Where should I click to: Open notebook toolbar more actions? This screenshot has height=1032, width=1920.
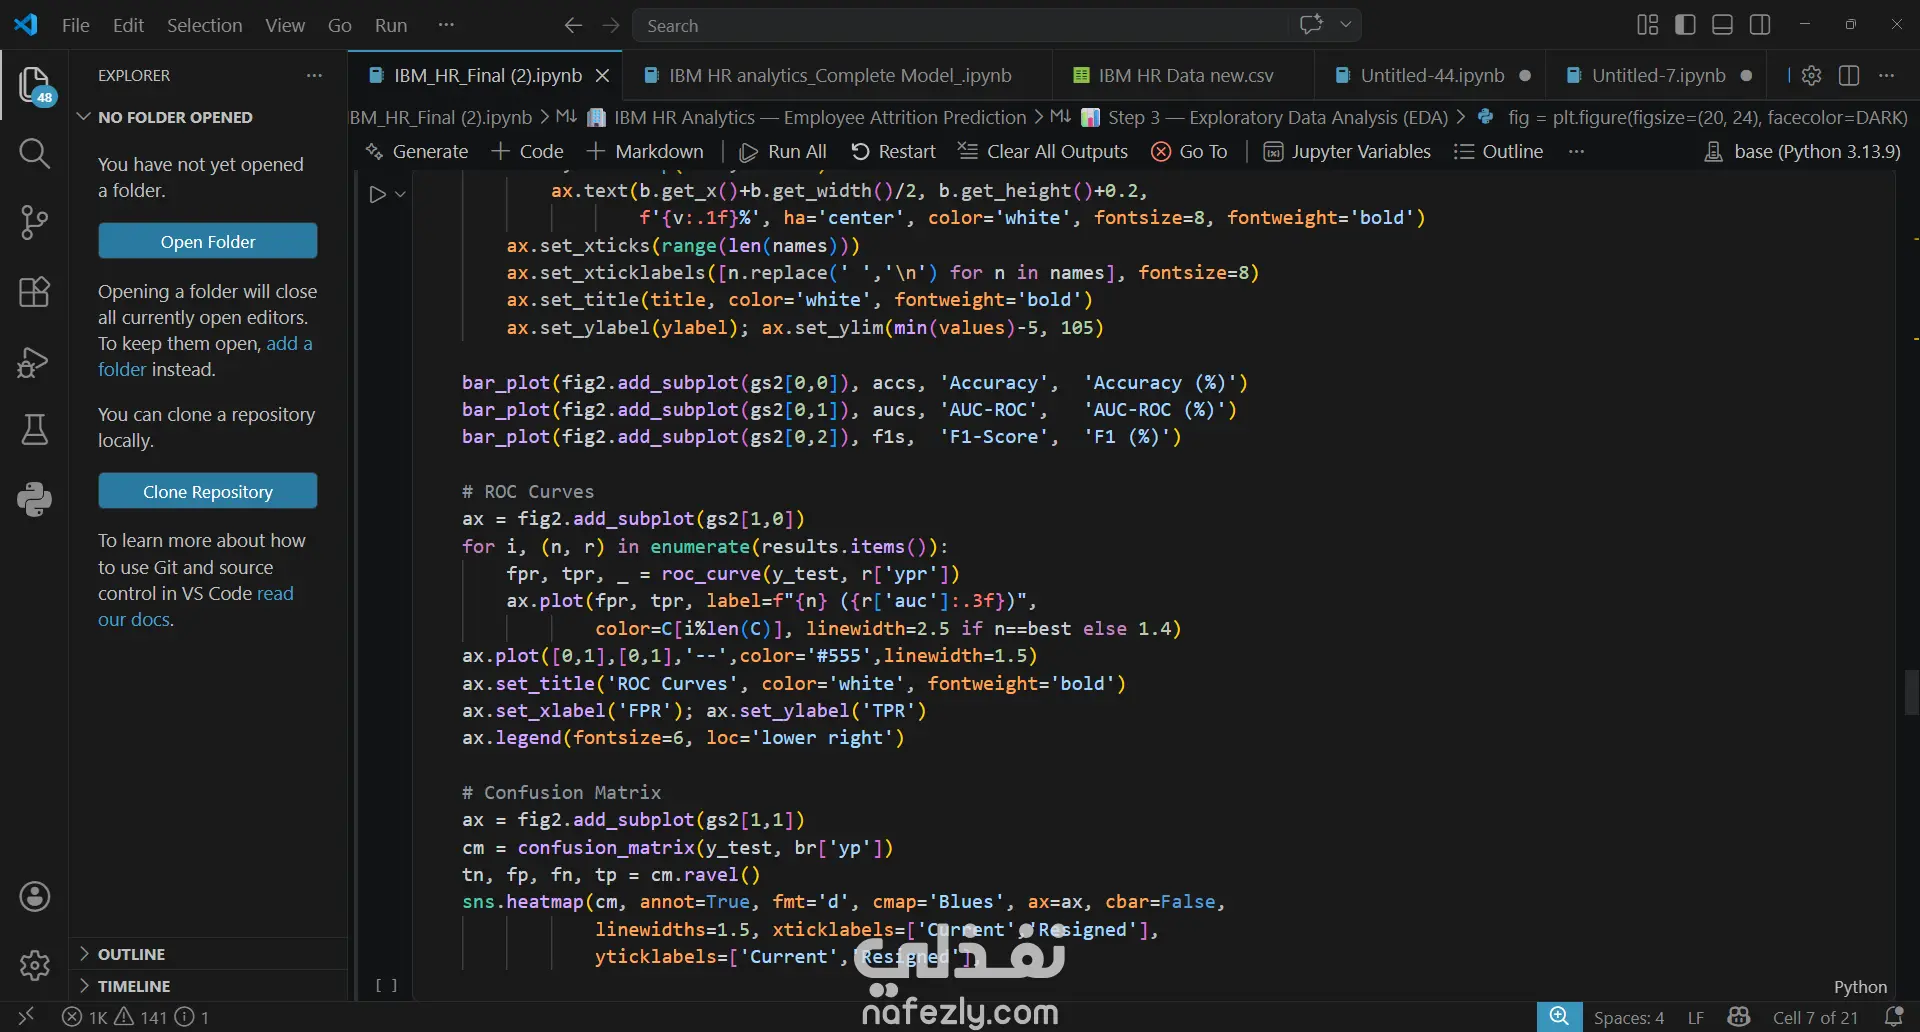[1577, 151]
